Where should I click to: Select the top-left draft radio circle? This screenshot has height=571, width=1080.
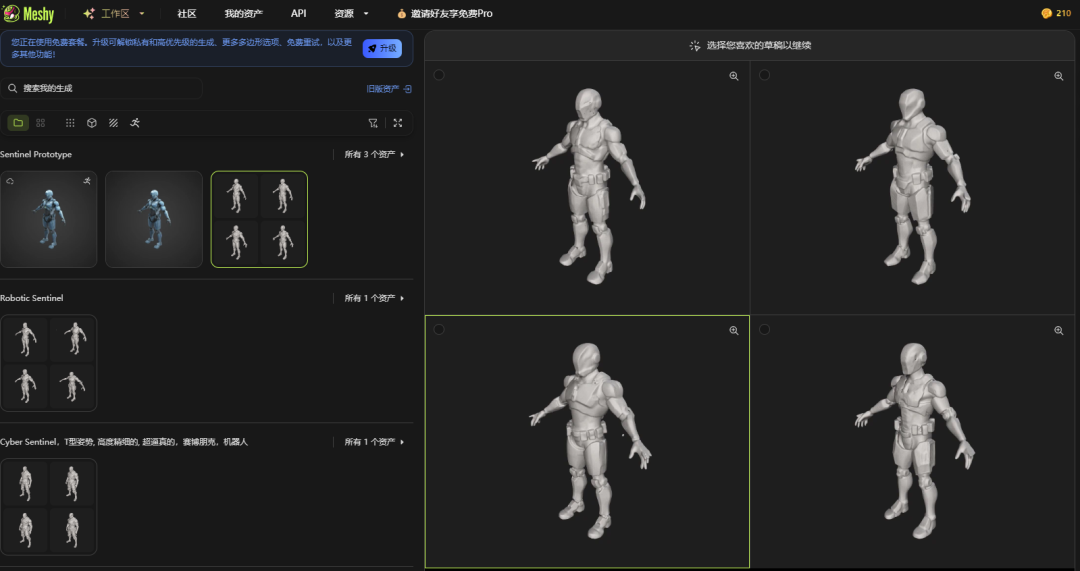439,75
